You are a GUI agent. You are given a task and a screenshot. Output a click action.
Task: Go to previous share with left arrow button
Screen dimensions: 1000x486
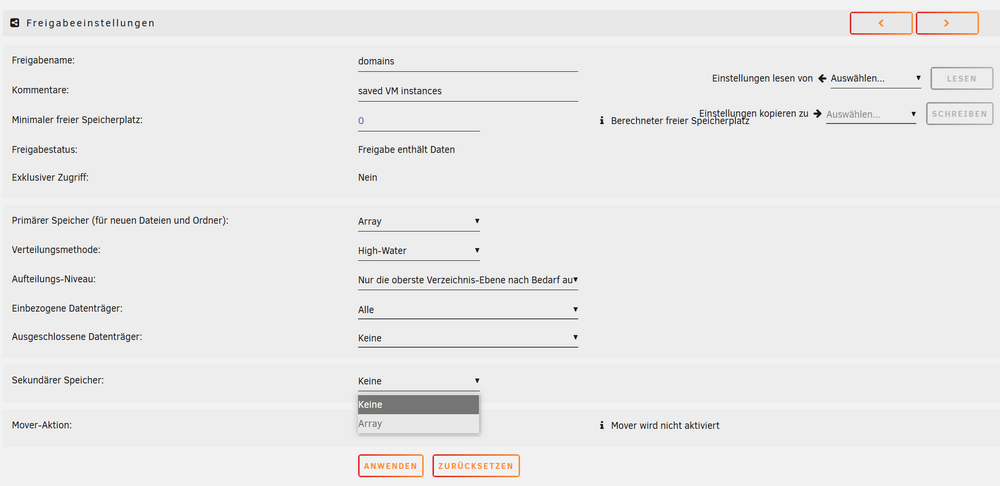(x=881, y=23)
